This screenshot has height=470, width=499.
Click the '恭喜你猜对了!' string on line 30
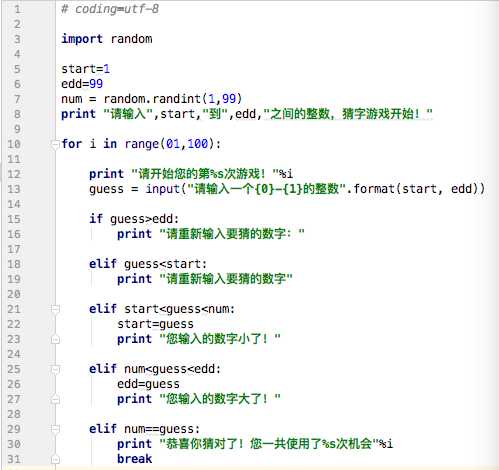tap(269, 444)
